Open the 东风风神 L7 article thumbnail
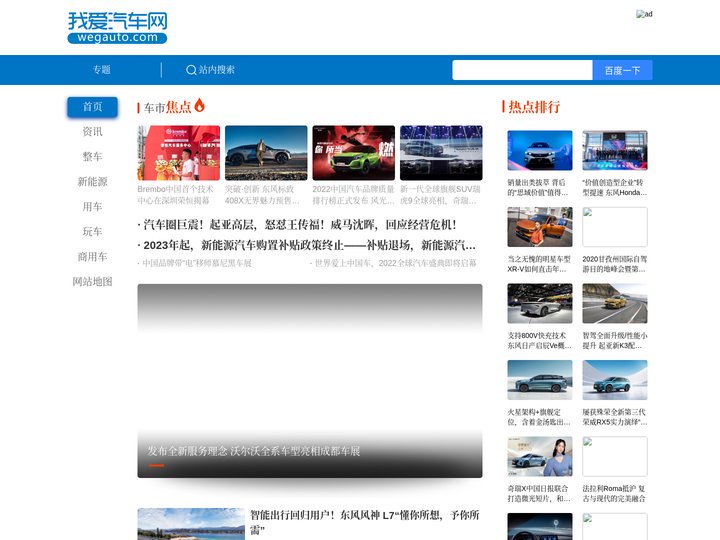The image size is (720, 540). [191, 524]
